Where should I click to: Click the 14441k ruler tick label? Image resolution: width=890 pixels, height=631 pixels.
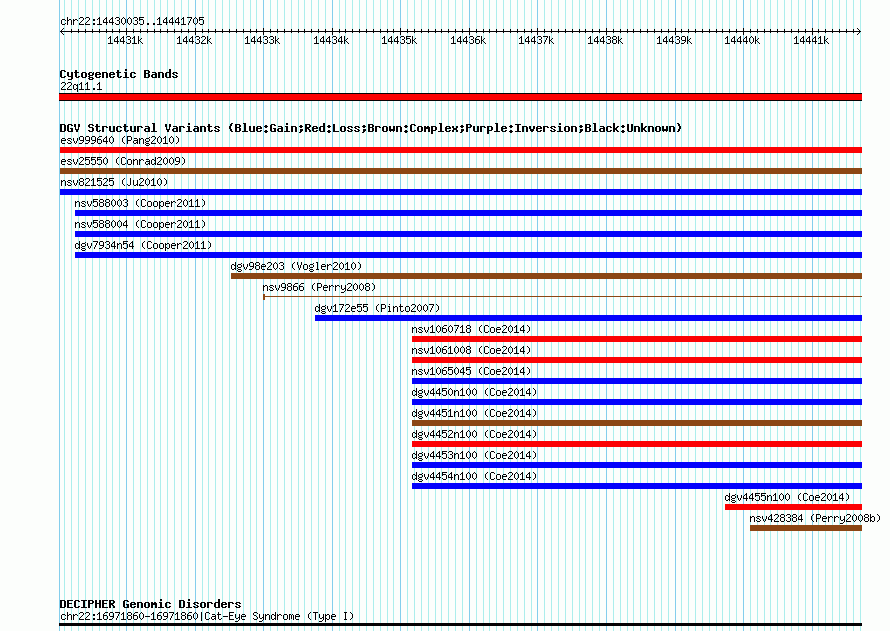tap(811, 40)
